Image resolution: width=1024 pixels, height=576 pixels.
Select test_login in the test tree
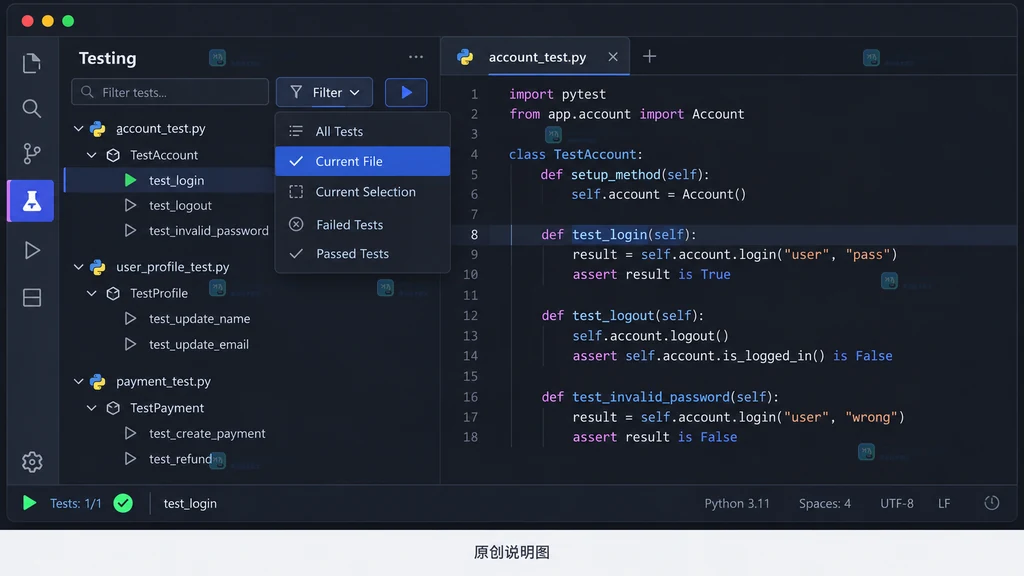(176, 180)
